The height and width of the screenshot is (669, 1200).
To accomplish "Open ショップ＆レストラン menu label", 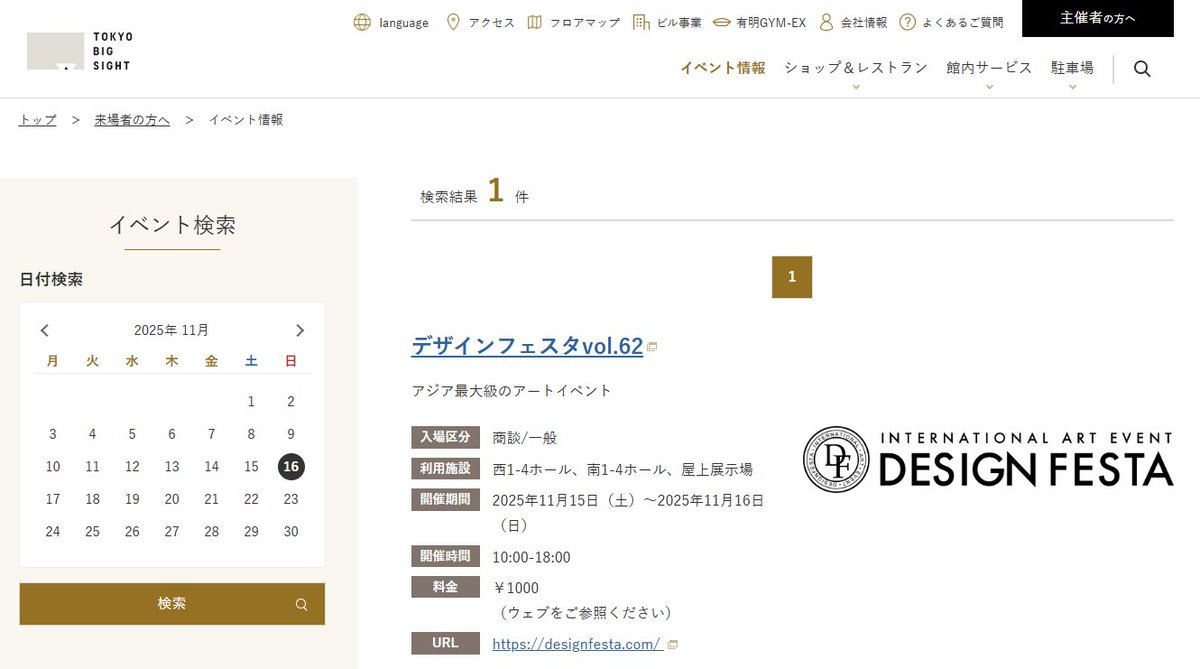I will [856, 68].
